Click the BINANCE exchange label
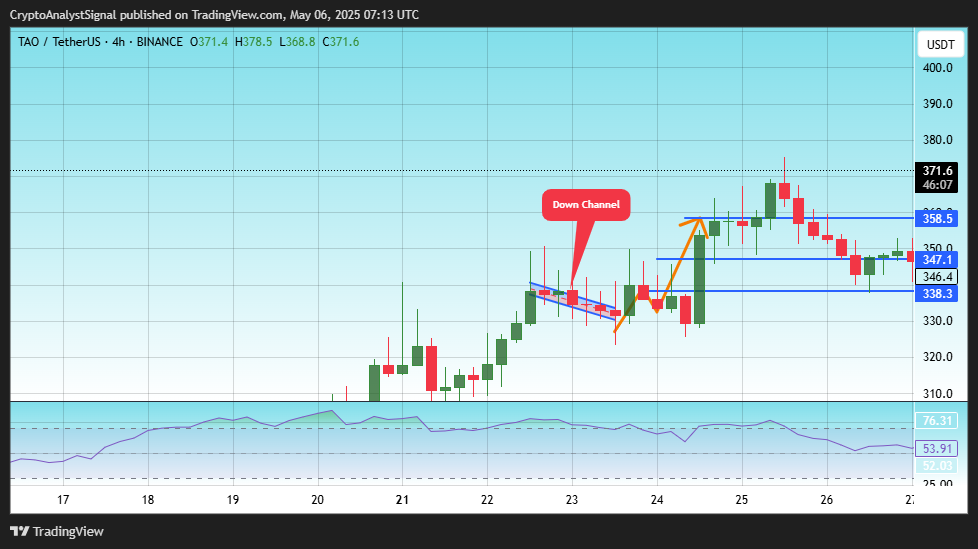 pos(160,42)
